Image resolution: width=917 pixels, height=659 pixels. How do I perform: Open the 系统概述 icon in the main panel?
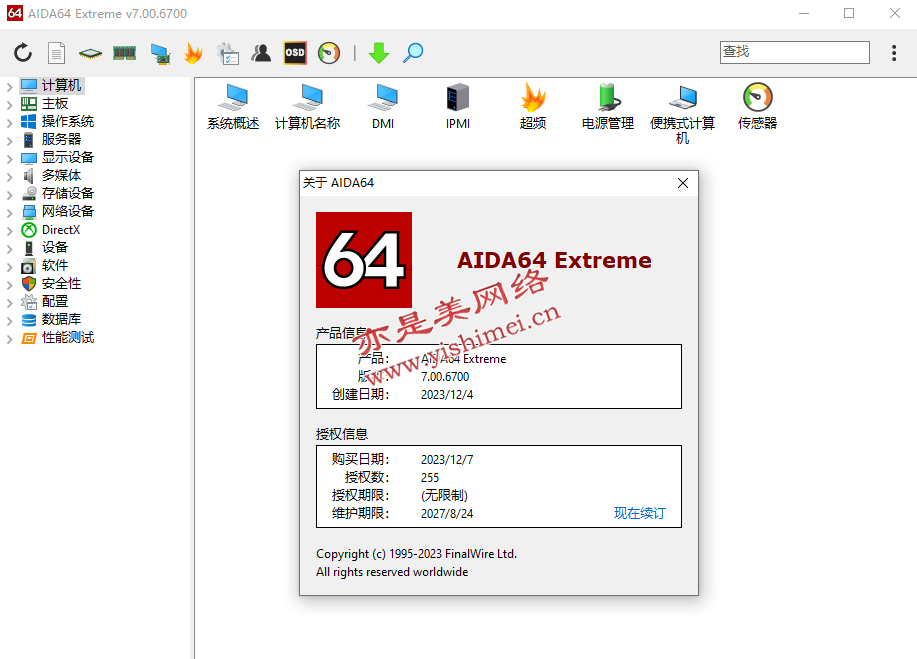click(x=233, y=106)
